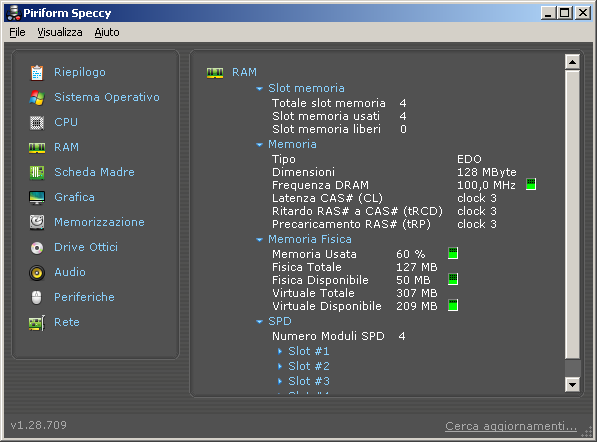Open the Audio section

tap(70, 272)
